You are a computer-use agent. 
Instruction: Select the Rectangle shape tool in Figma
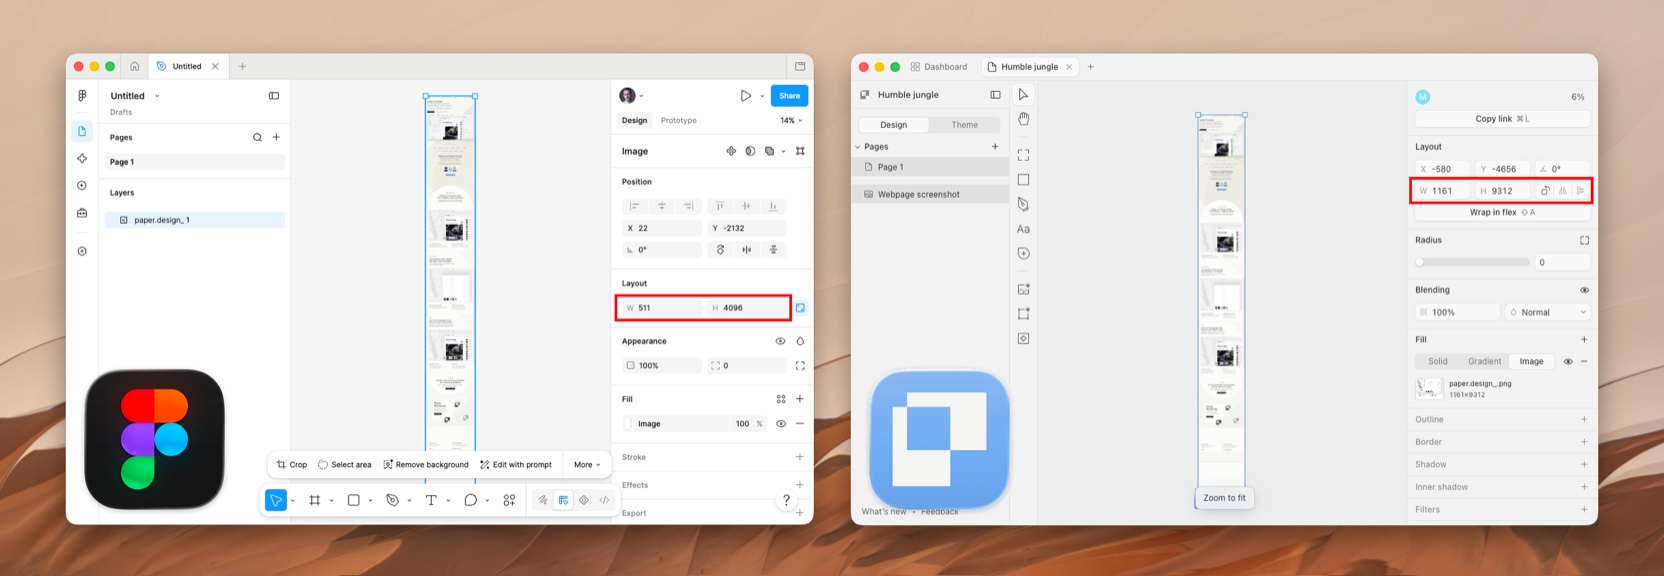tap(353, 500)
